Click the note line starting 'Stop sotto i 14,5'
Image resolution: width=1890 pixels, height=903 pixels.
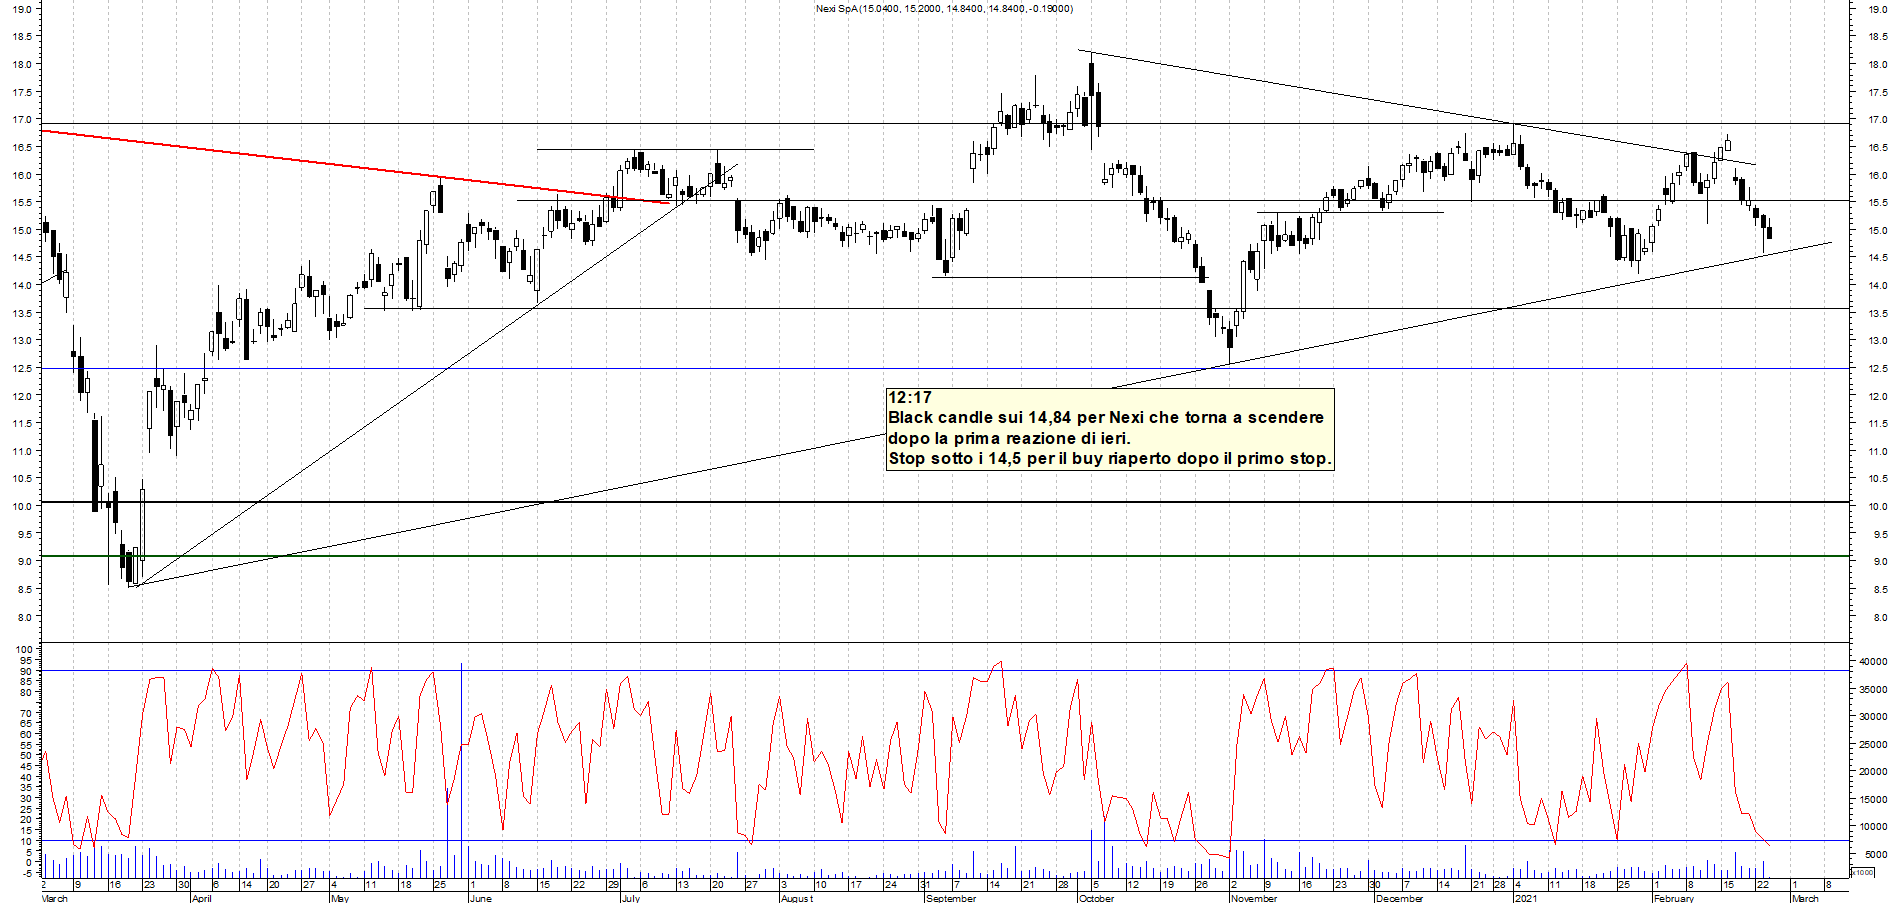coord(1110,459)
